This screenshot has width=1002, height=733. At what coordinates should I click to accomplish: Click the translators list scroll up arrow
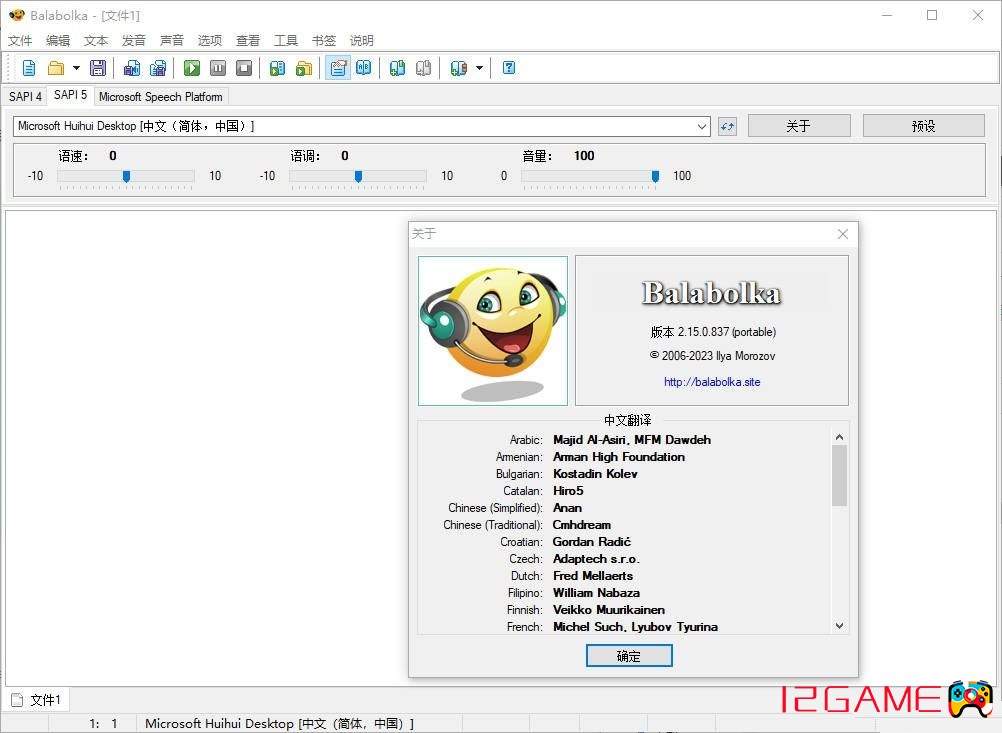click(840, 437)
